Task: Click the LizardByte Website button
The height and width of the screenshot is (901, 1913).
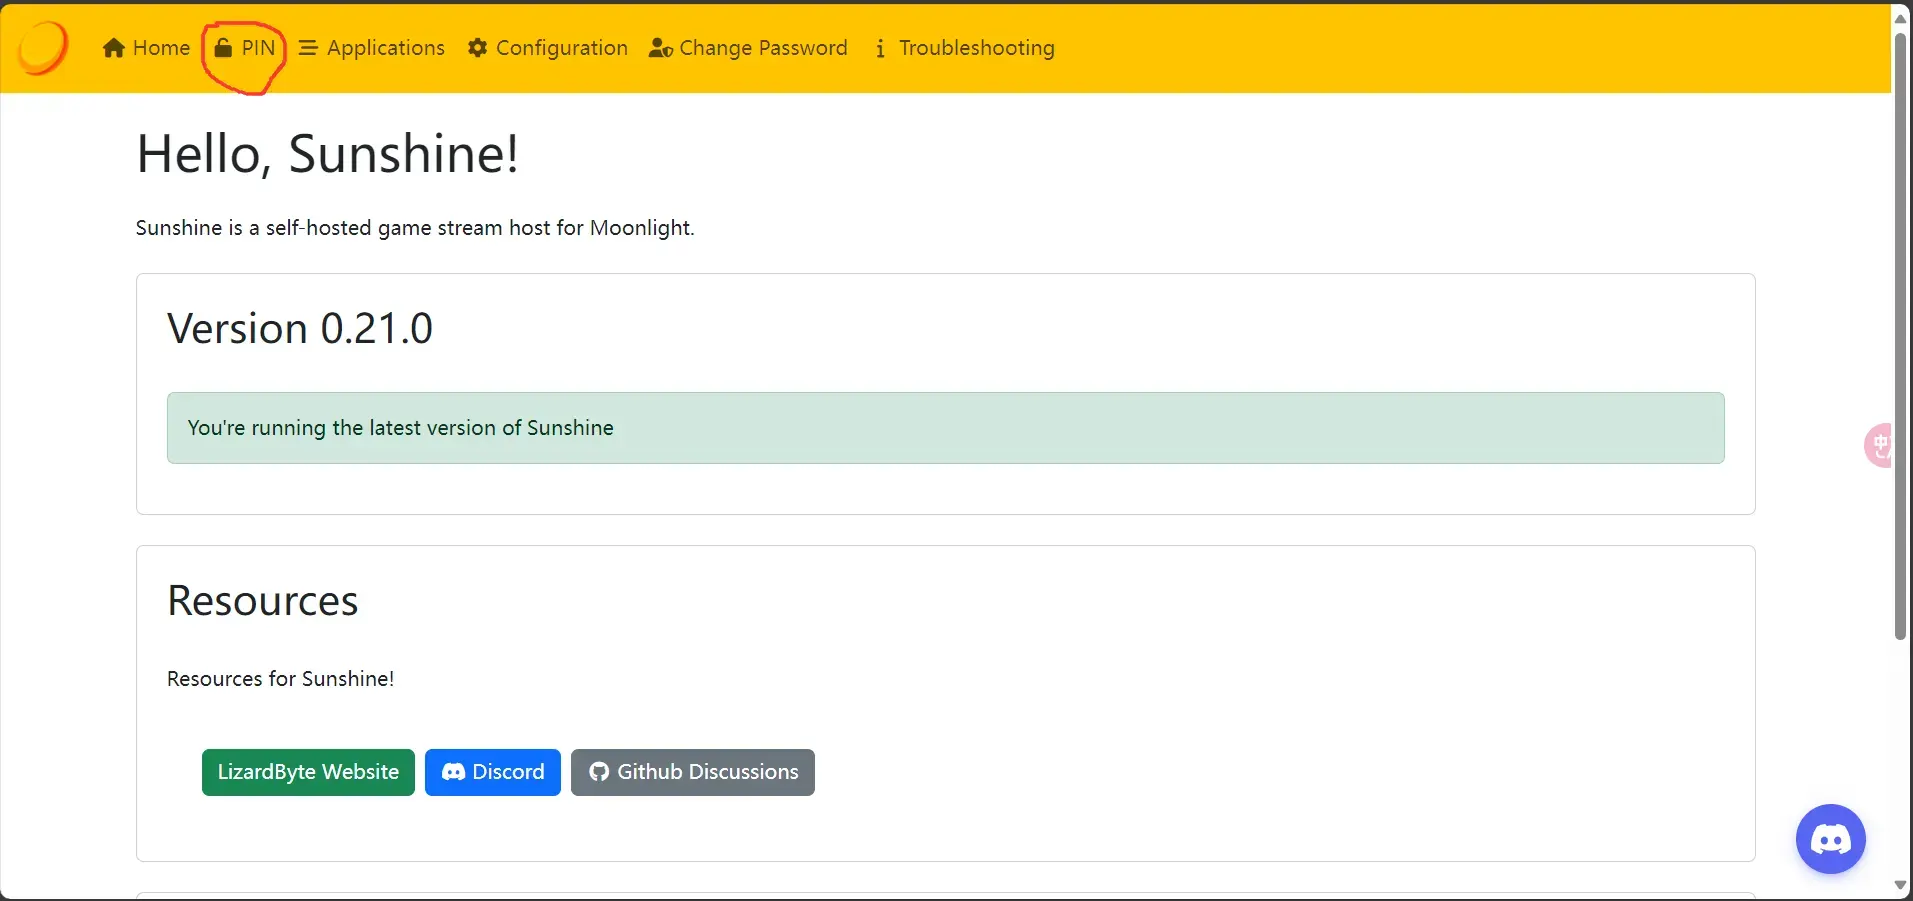Action: click(x=308, y=772)
